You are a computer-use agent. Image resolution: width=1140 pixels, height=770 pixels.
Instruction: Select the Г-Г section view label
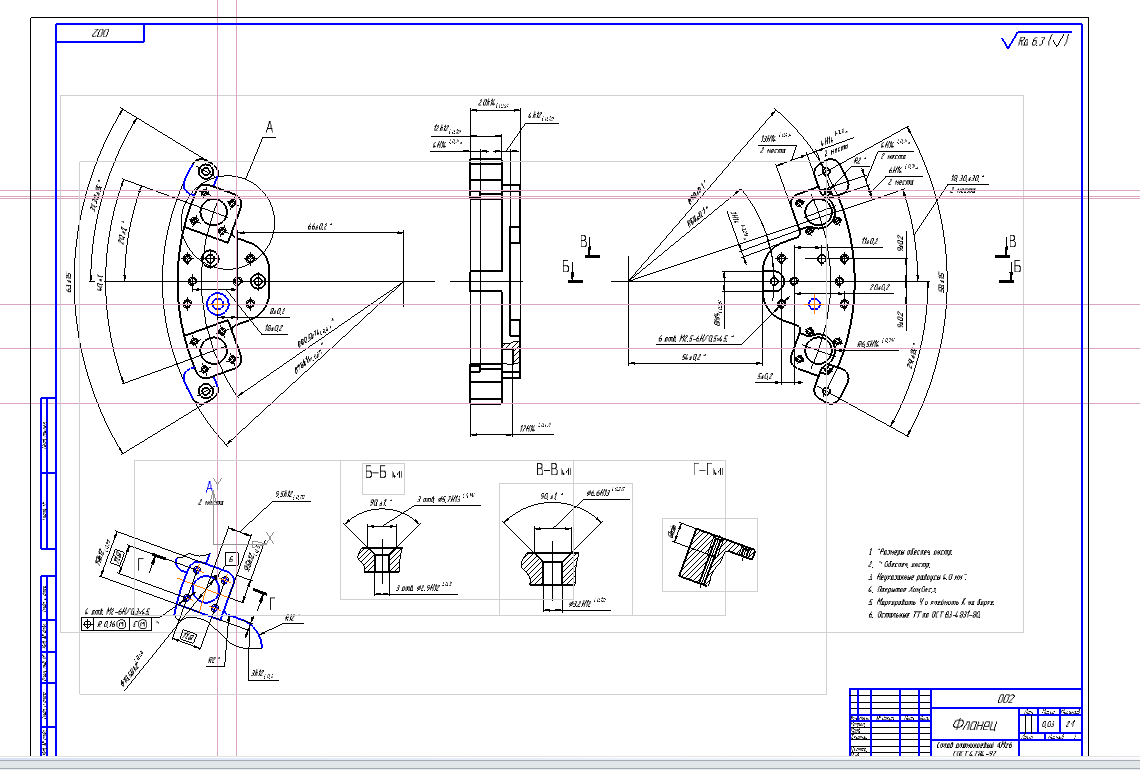pyautogui.click(x=708, y=470)
